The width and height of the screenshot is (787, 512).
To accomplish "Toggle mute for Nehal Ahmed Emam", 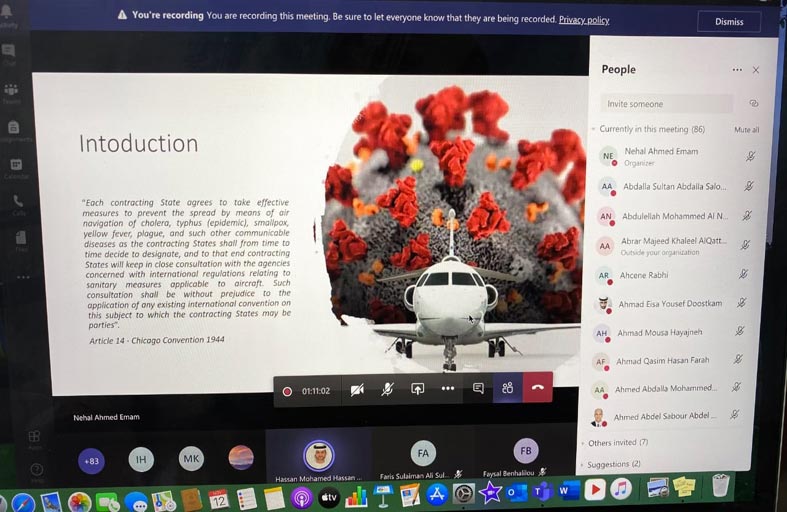I will pos(750,156).
